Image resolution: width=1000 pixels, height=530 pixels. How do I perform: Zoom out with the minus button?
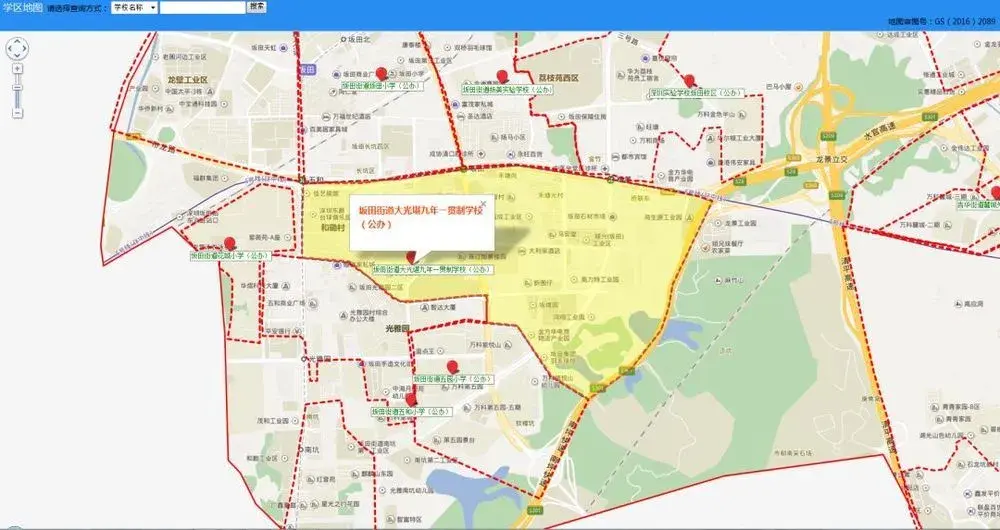[x=17, y=113]
